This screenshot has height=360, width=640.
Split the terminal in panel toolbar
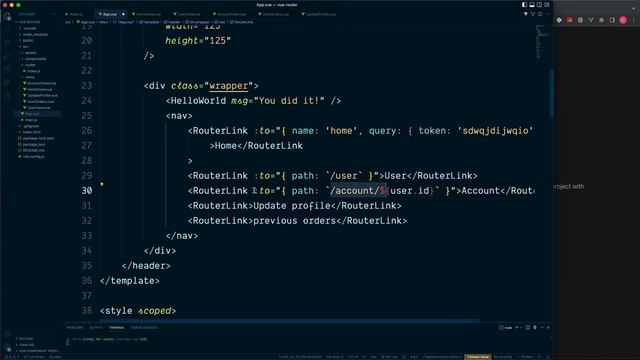(x=528, y=327)
